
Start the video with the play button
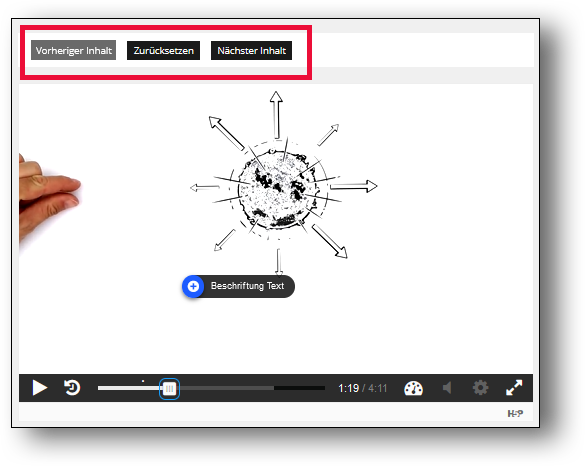tap(39, 388)
